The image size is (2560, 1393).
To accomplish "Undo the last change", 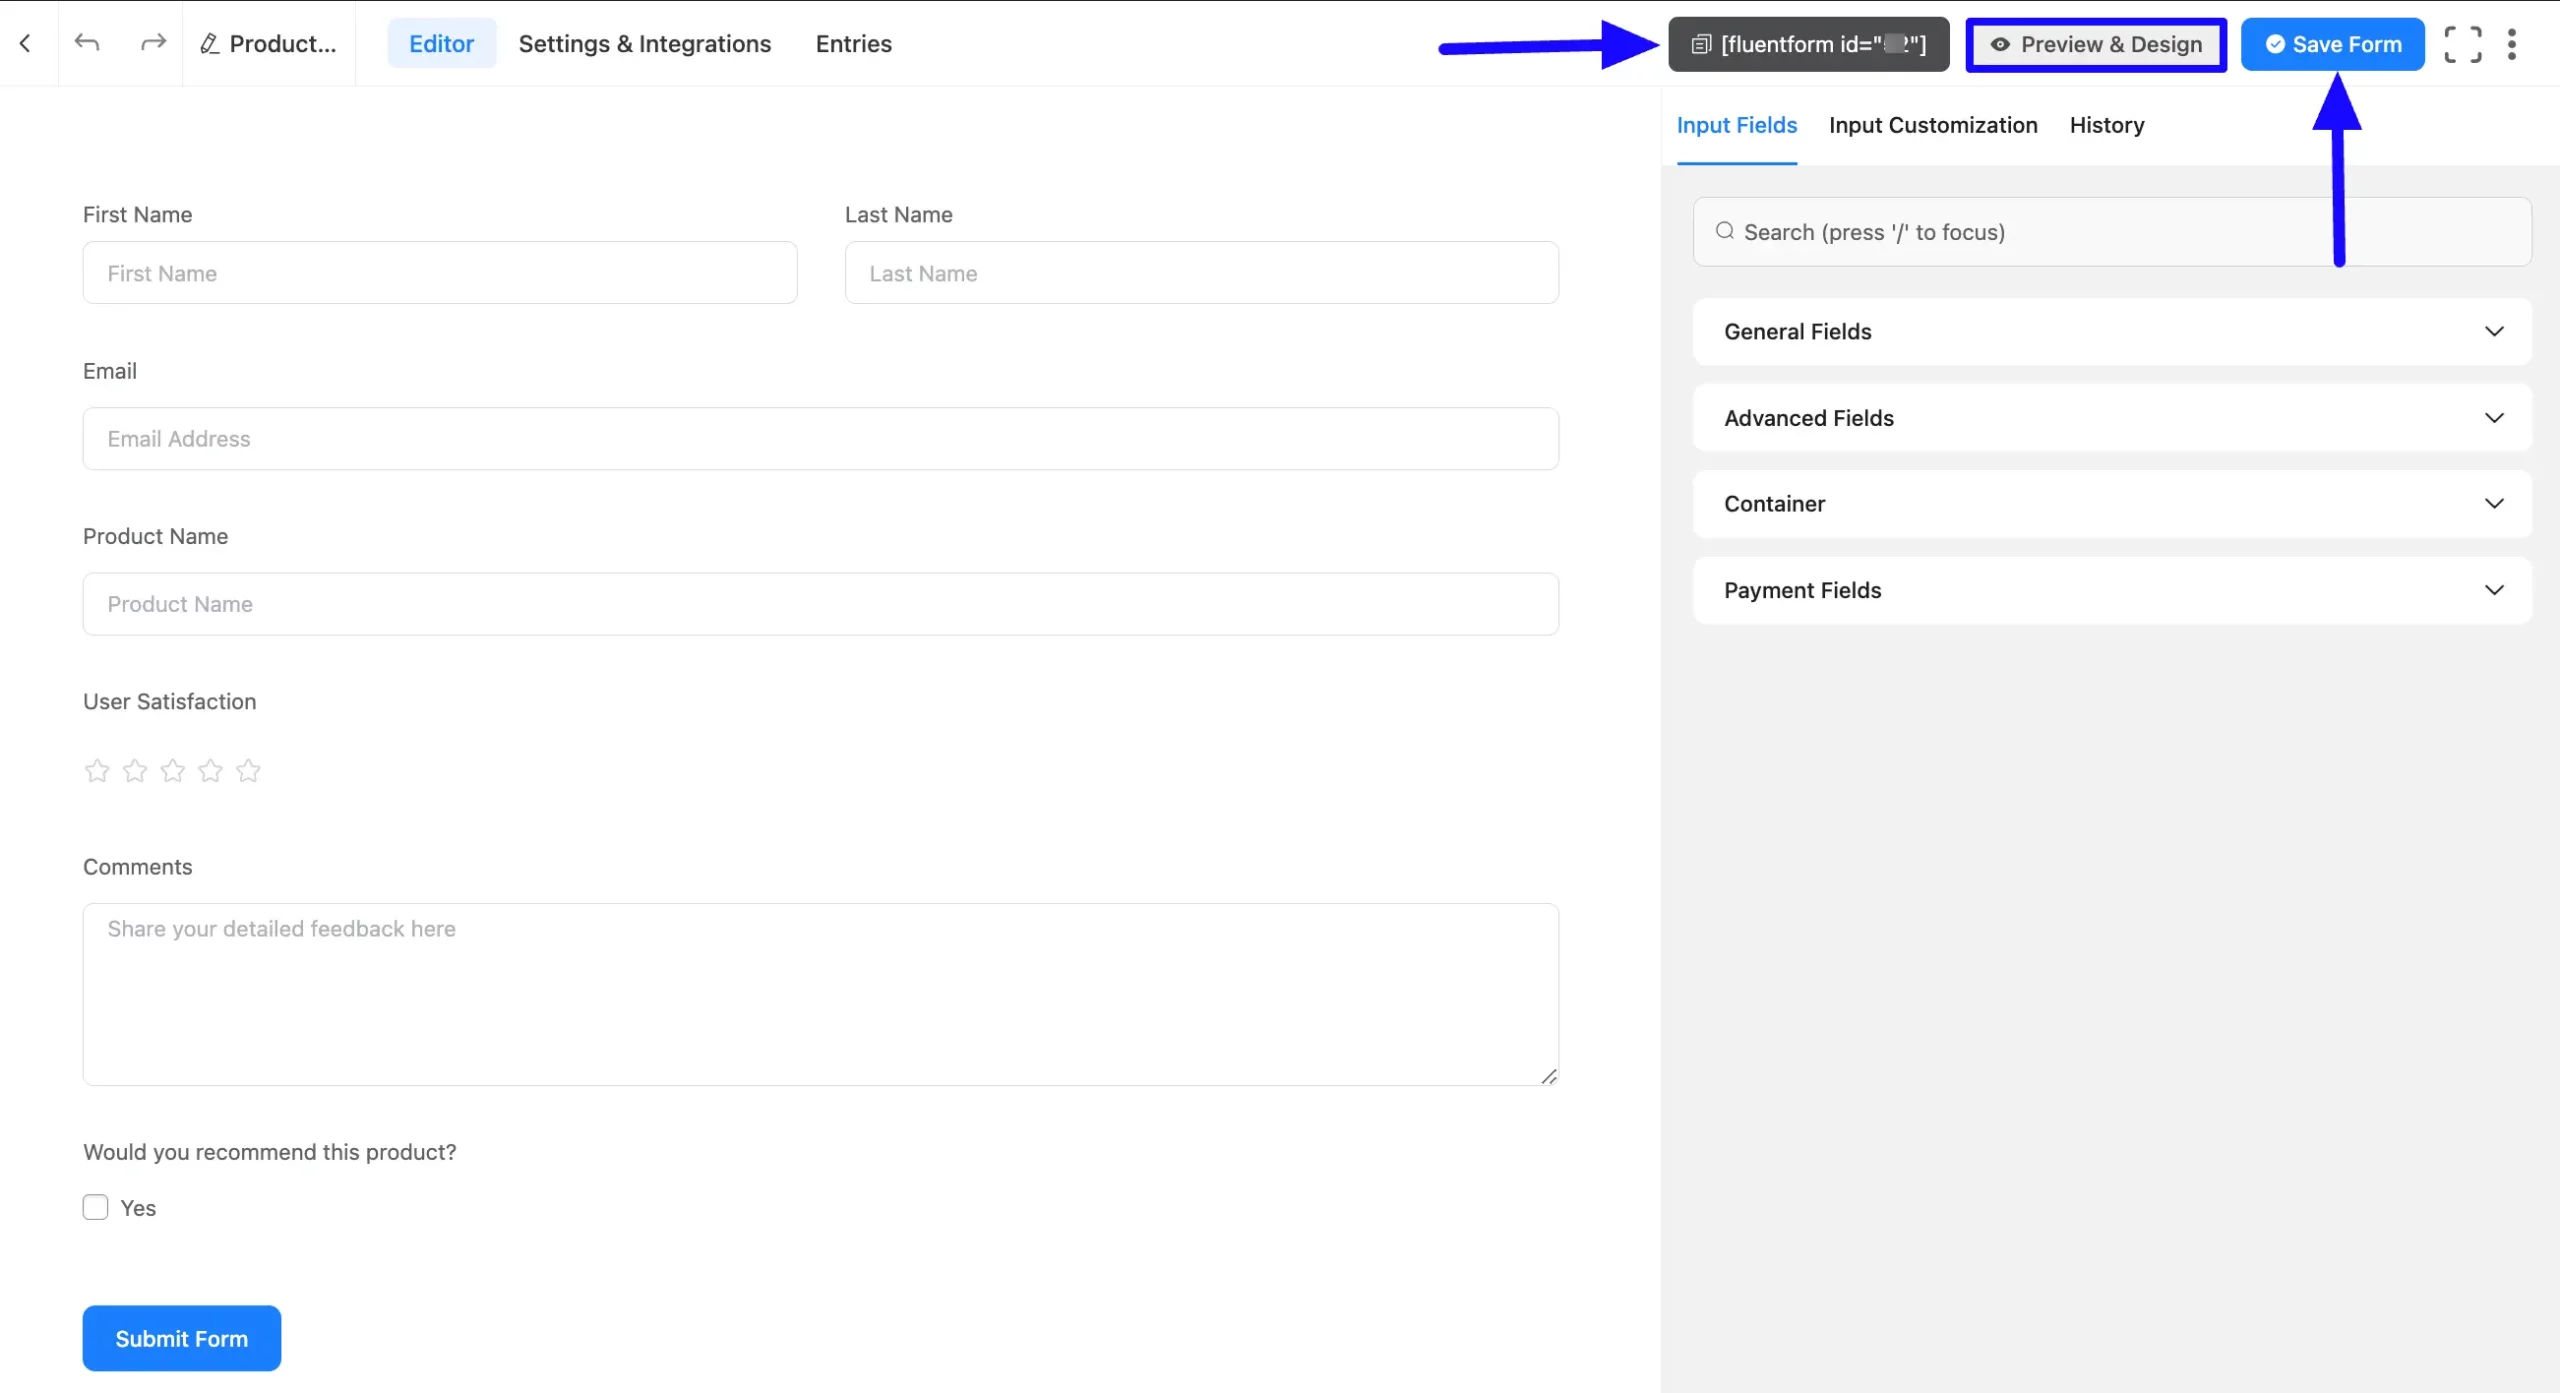I will click(x=87, y=43).
